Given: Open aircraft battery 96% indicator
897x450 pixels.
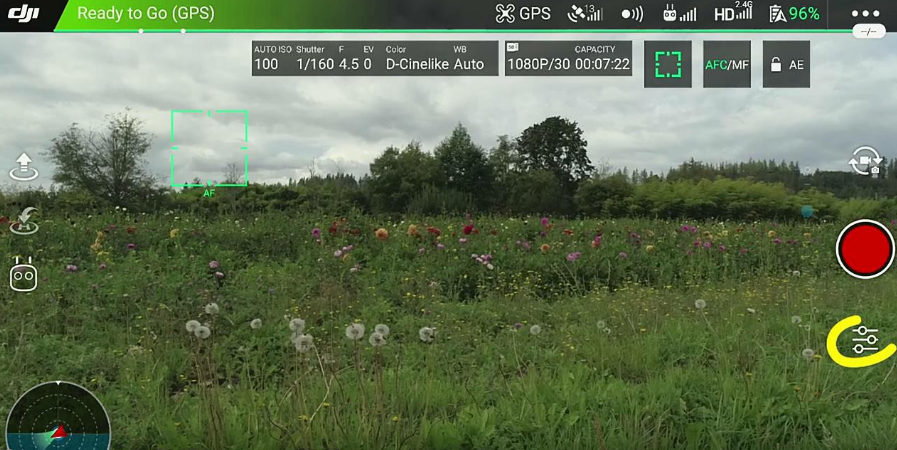Looking at the screenshot, I should click(795, 14).
